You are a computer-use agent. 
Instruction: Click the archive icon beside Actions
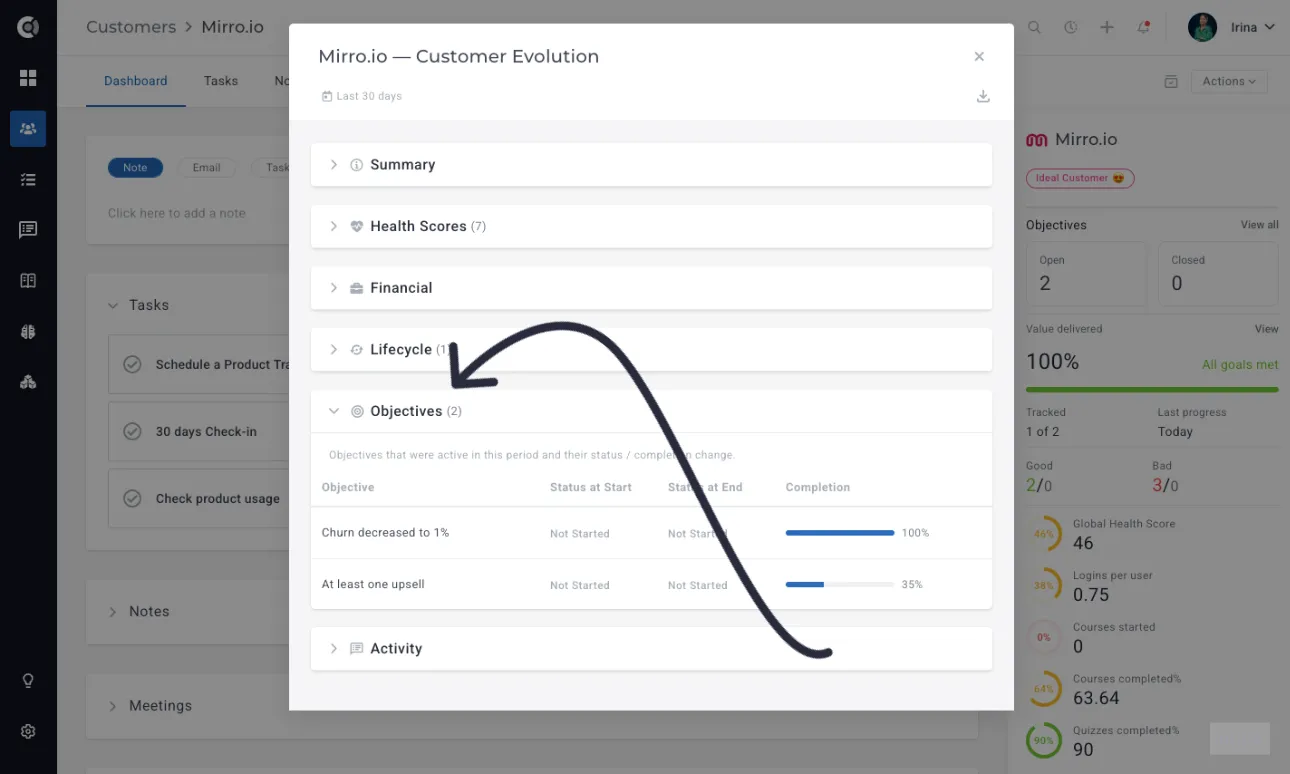coord(1171,82)
